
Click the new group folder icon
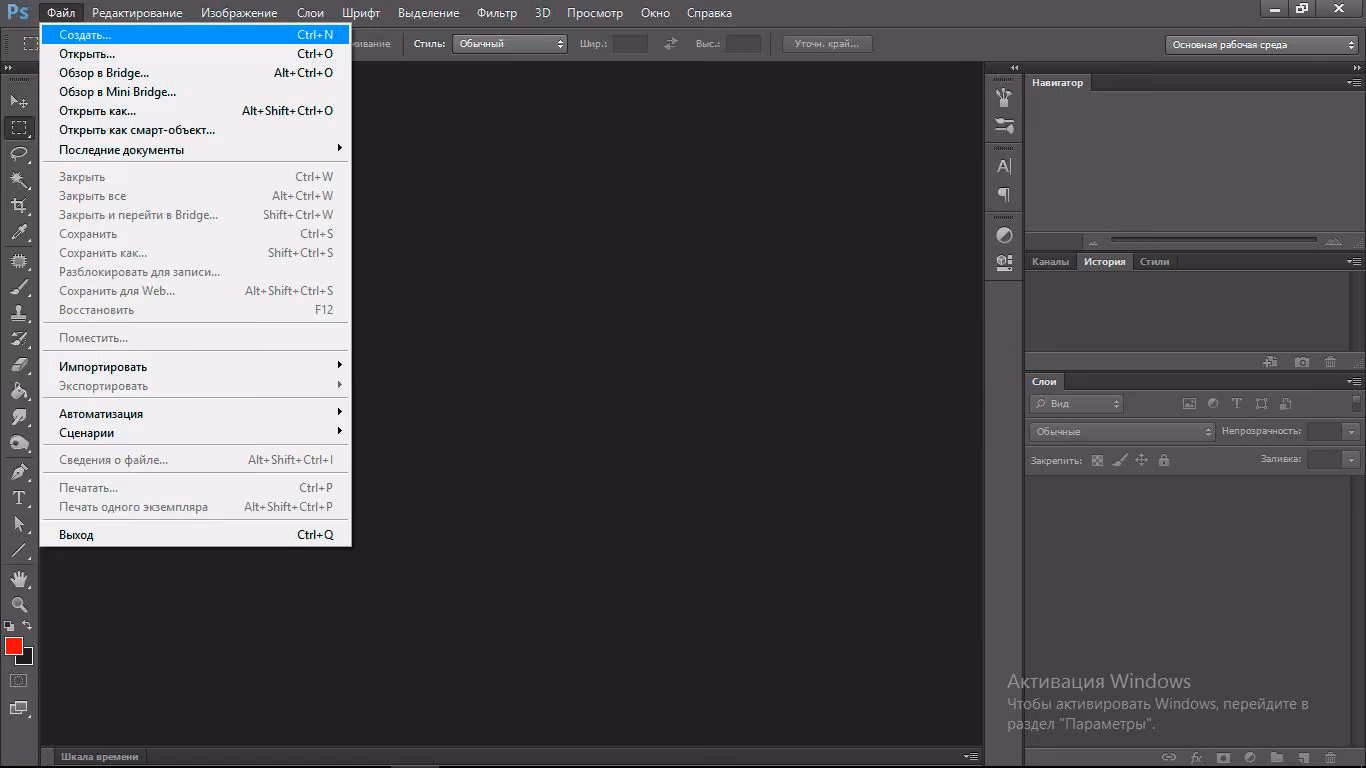(1276, 758)
